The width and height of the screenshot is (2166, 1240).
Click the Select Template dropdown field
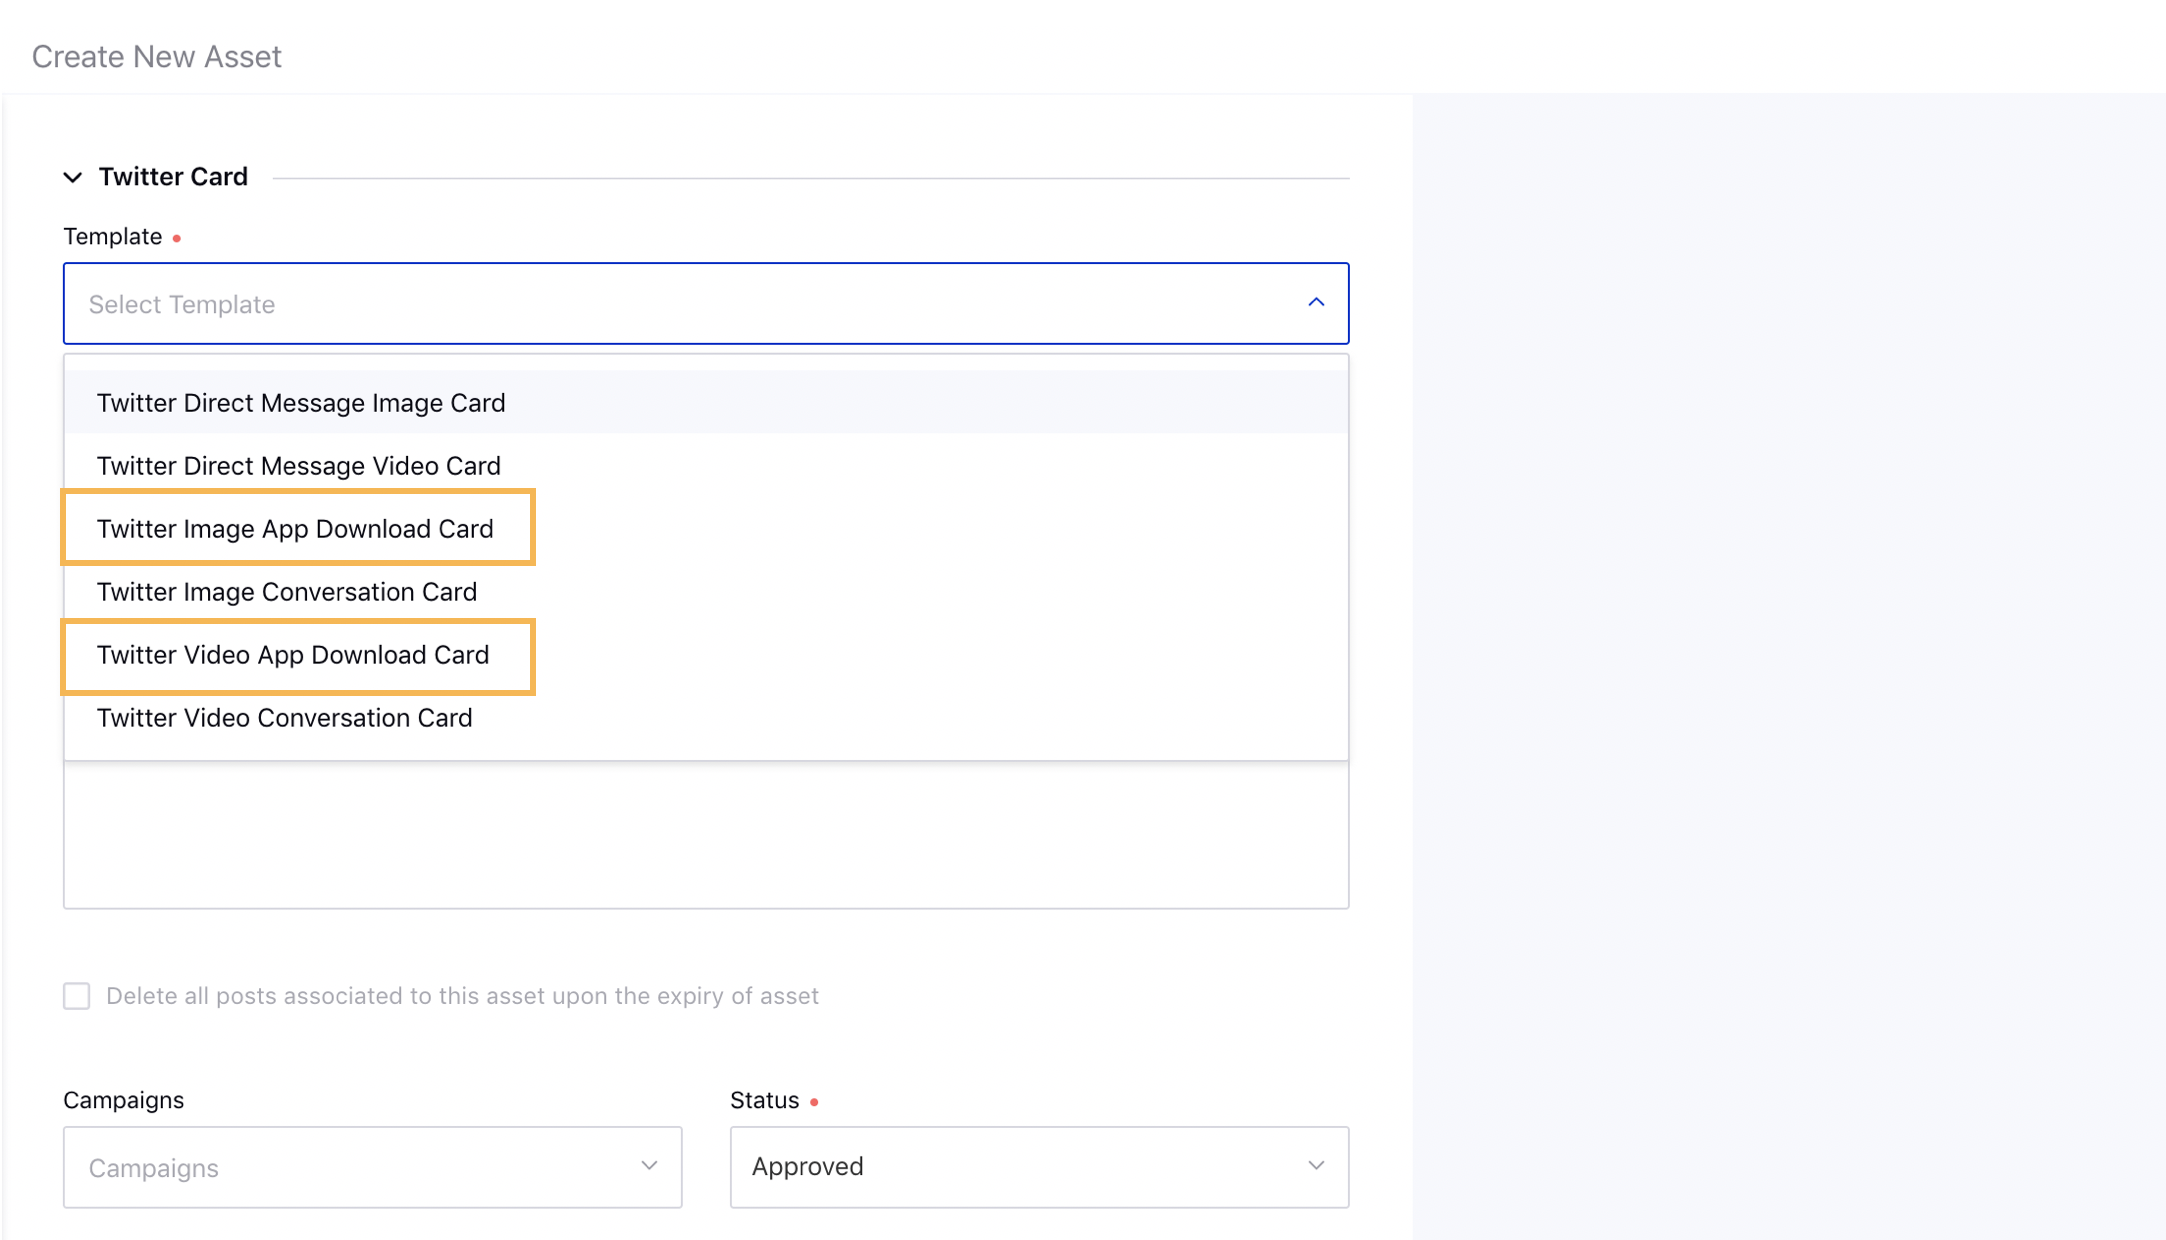click(x=706, y=303)
